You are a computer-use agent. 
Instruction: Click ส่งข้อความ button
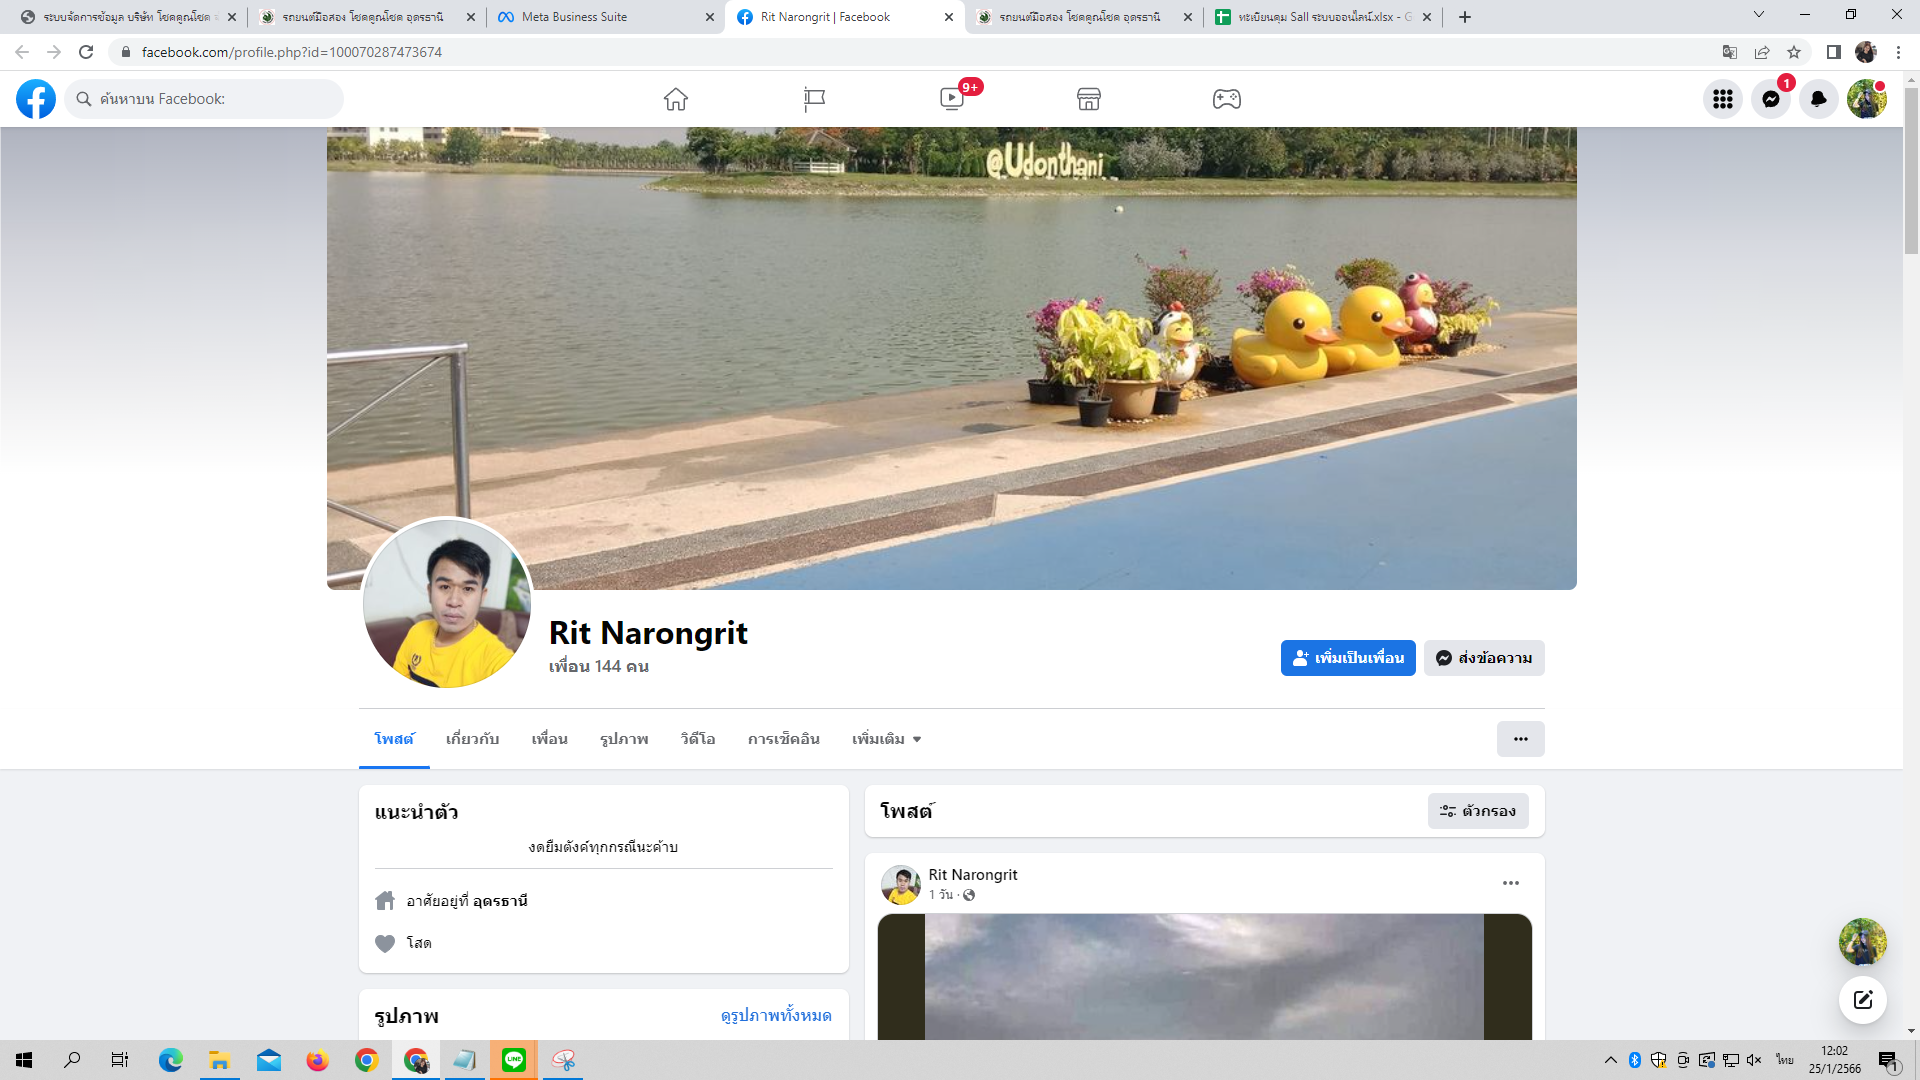tap(1484, 658)
